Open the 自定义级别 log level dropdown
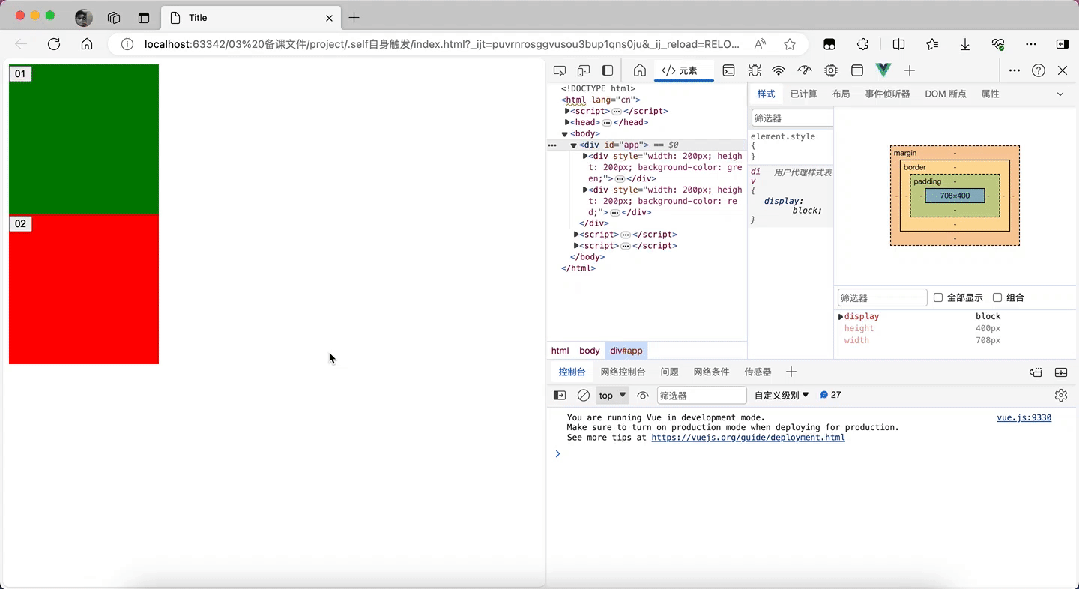The width and height of the screenshot is (1079, 589). click(782, 395)
